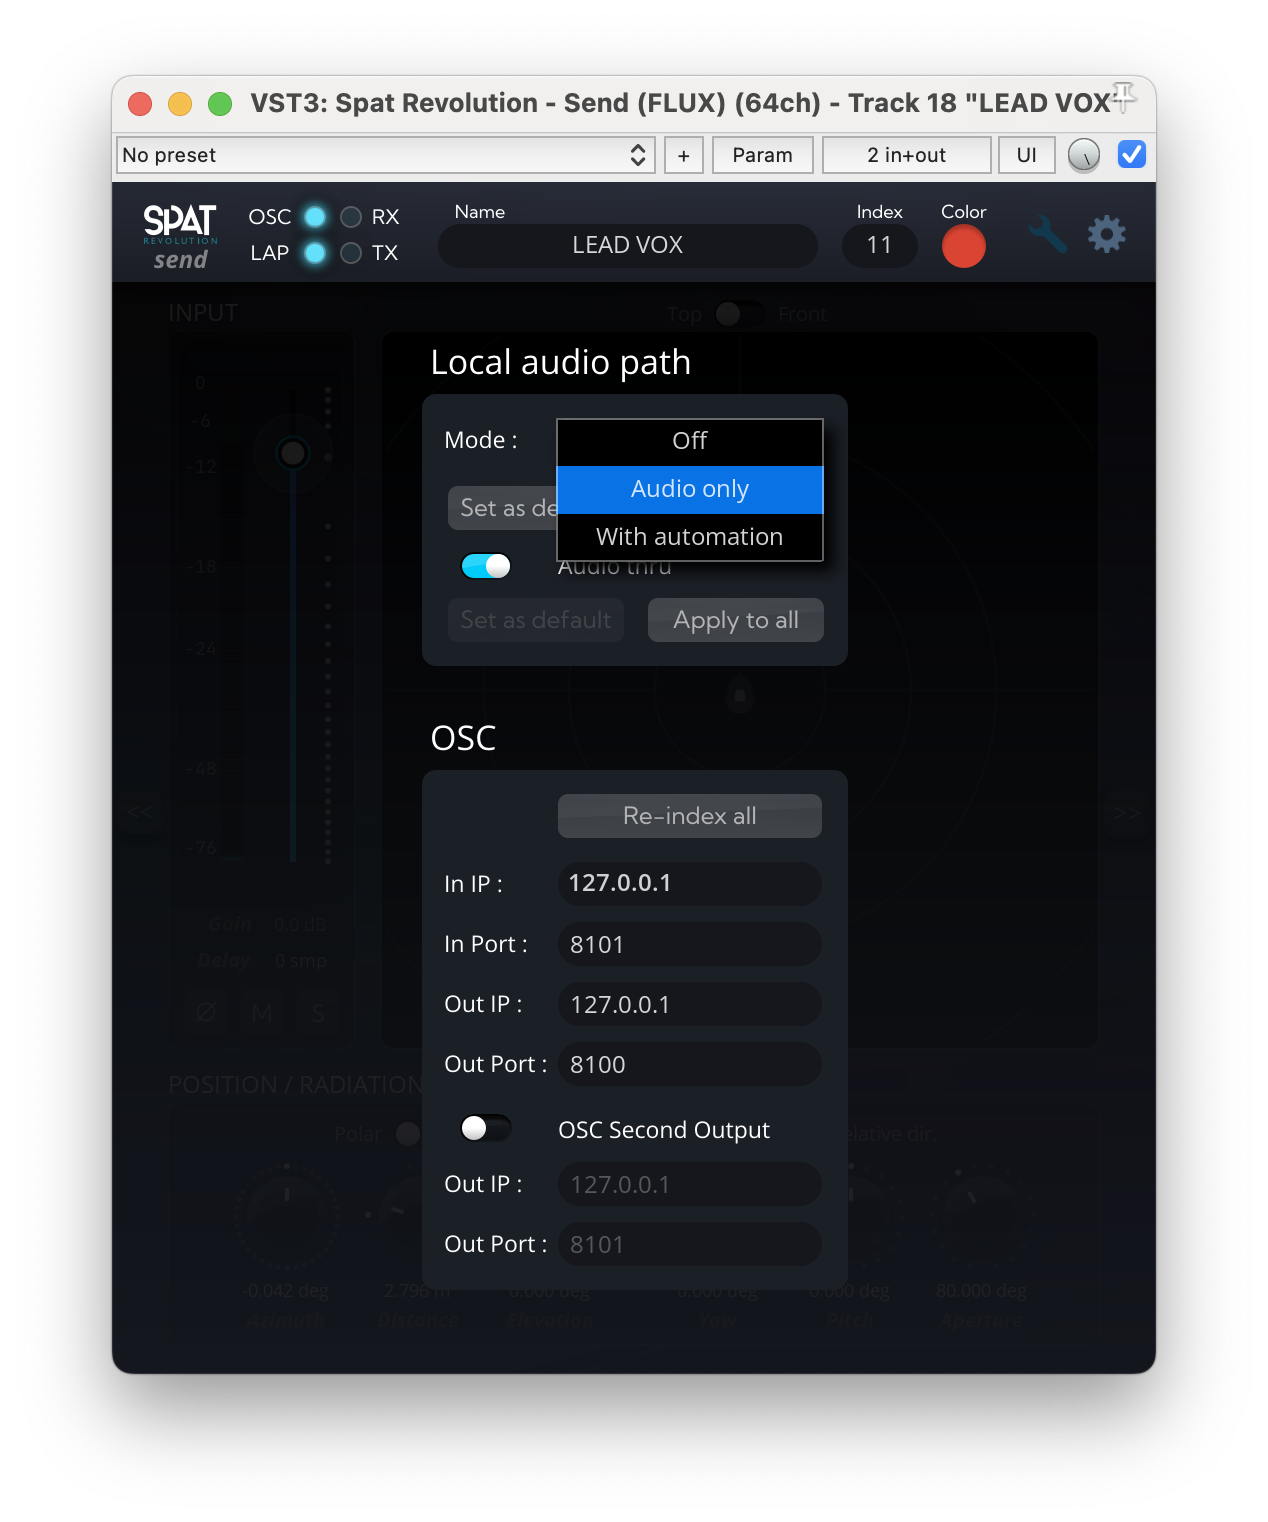1268x1522 pixels.
Task: Click the wrench setup icon
Action: 1047,235
